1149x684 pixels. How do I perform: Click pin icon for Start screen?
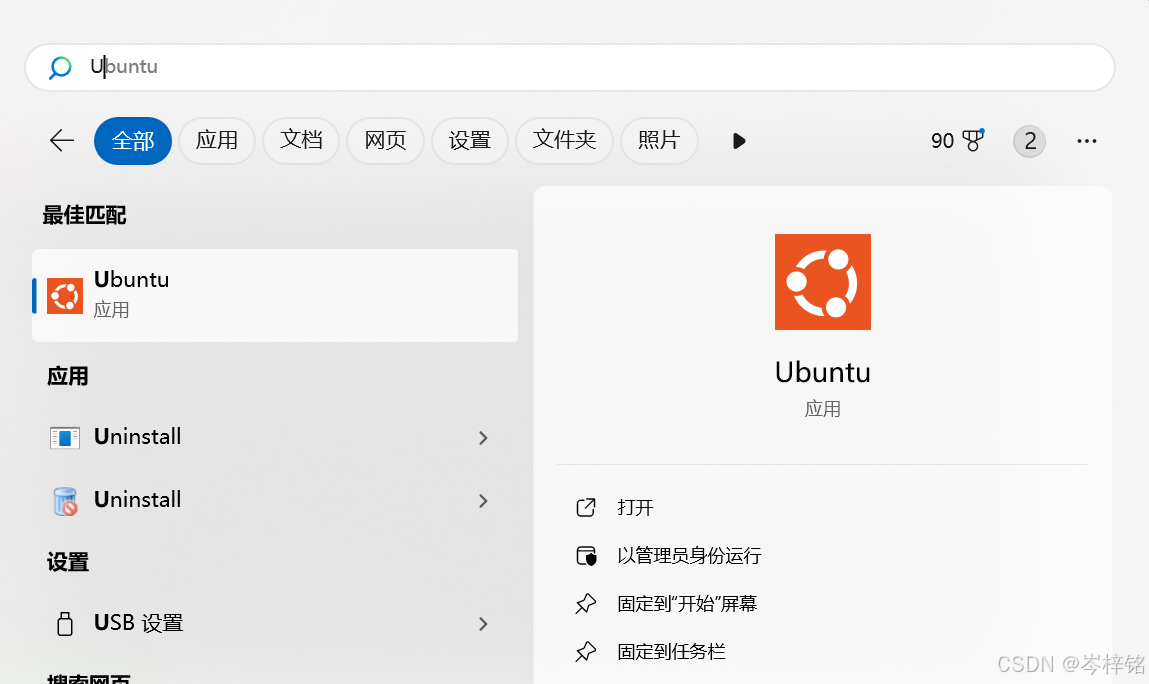[x=585, y=604]
